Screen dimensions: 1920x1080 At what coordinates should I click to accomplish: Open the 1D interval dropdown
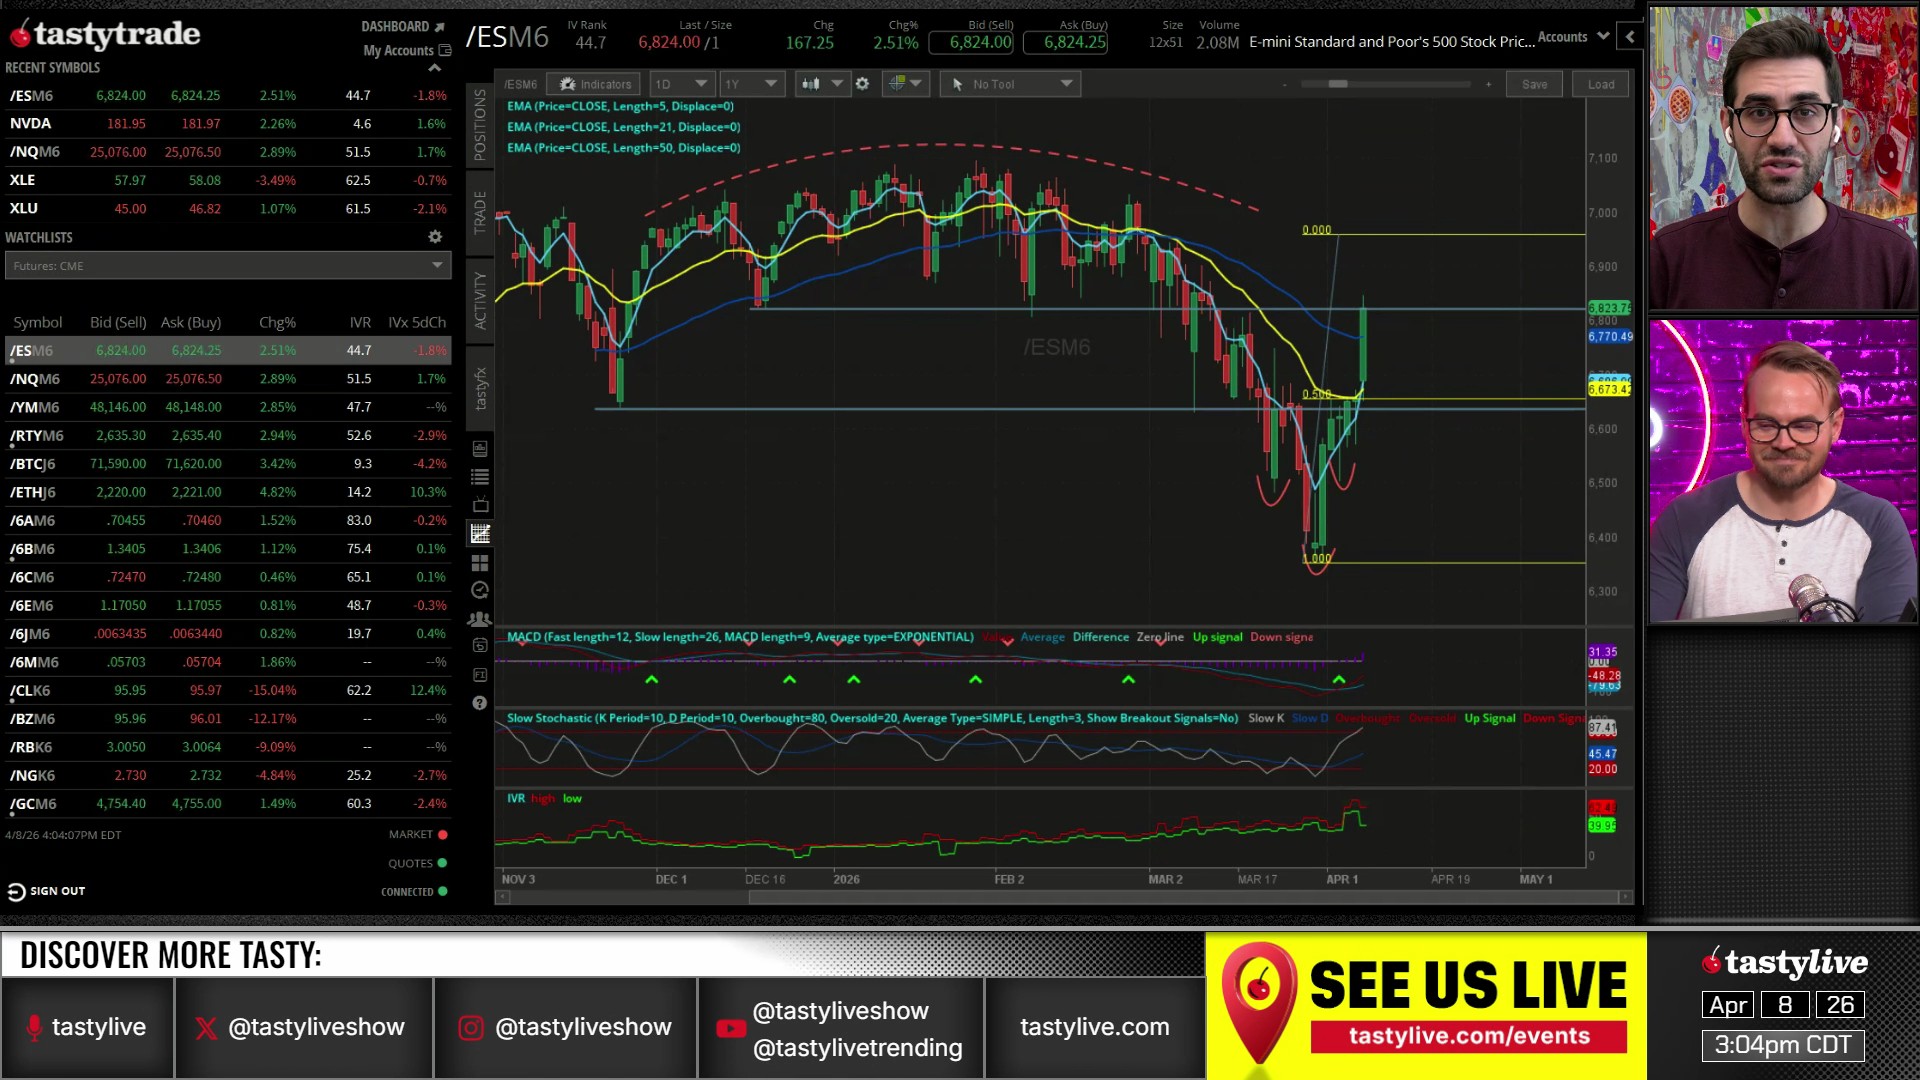[681, 84]
